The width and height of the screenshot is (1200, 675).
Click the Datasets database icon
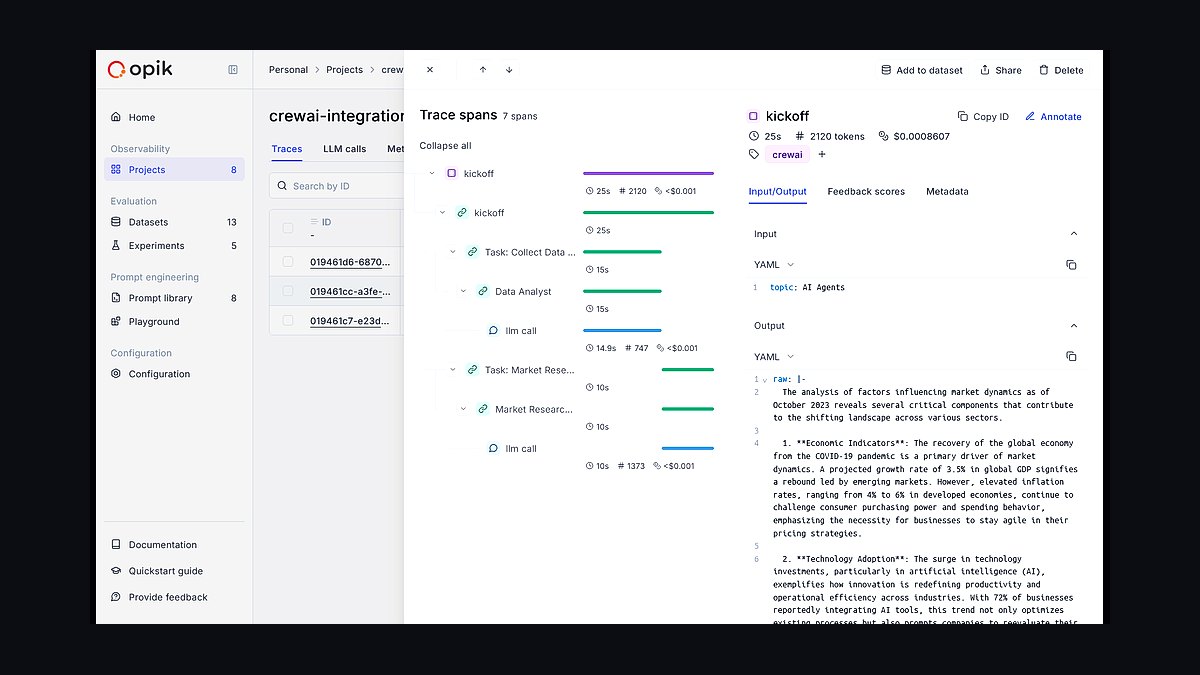click(116, 222)
